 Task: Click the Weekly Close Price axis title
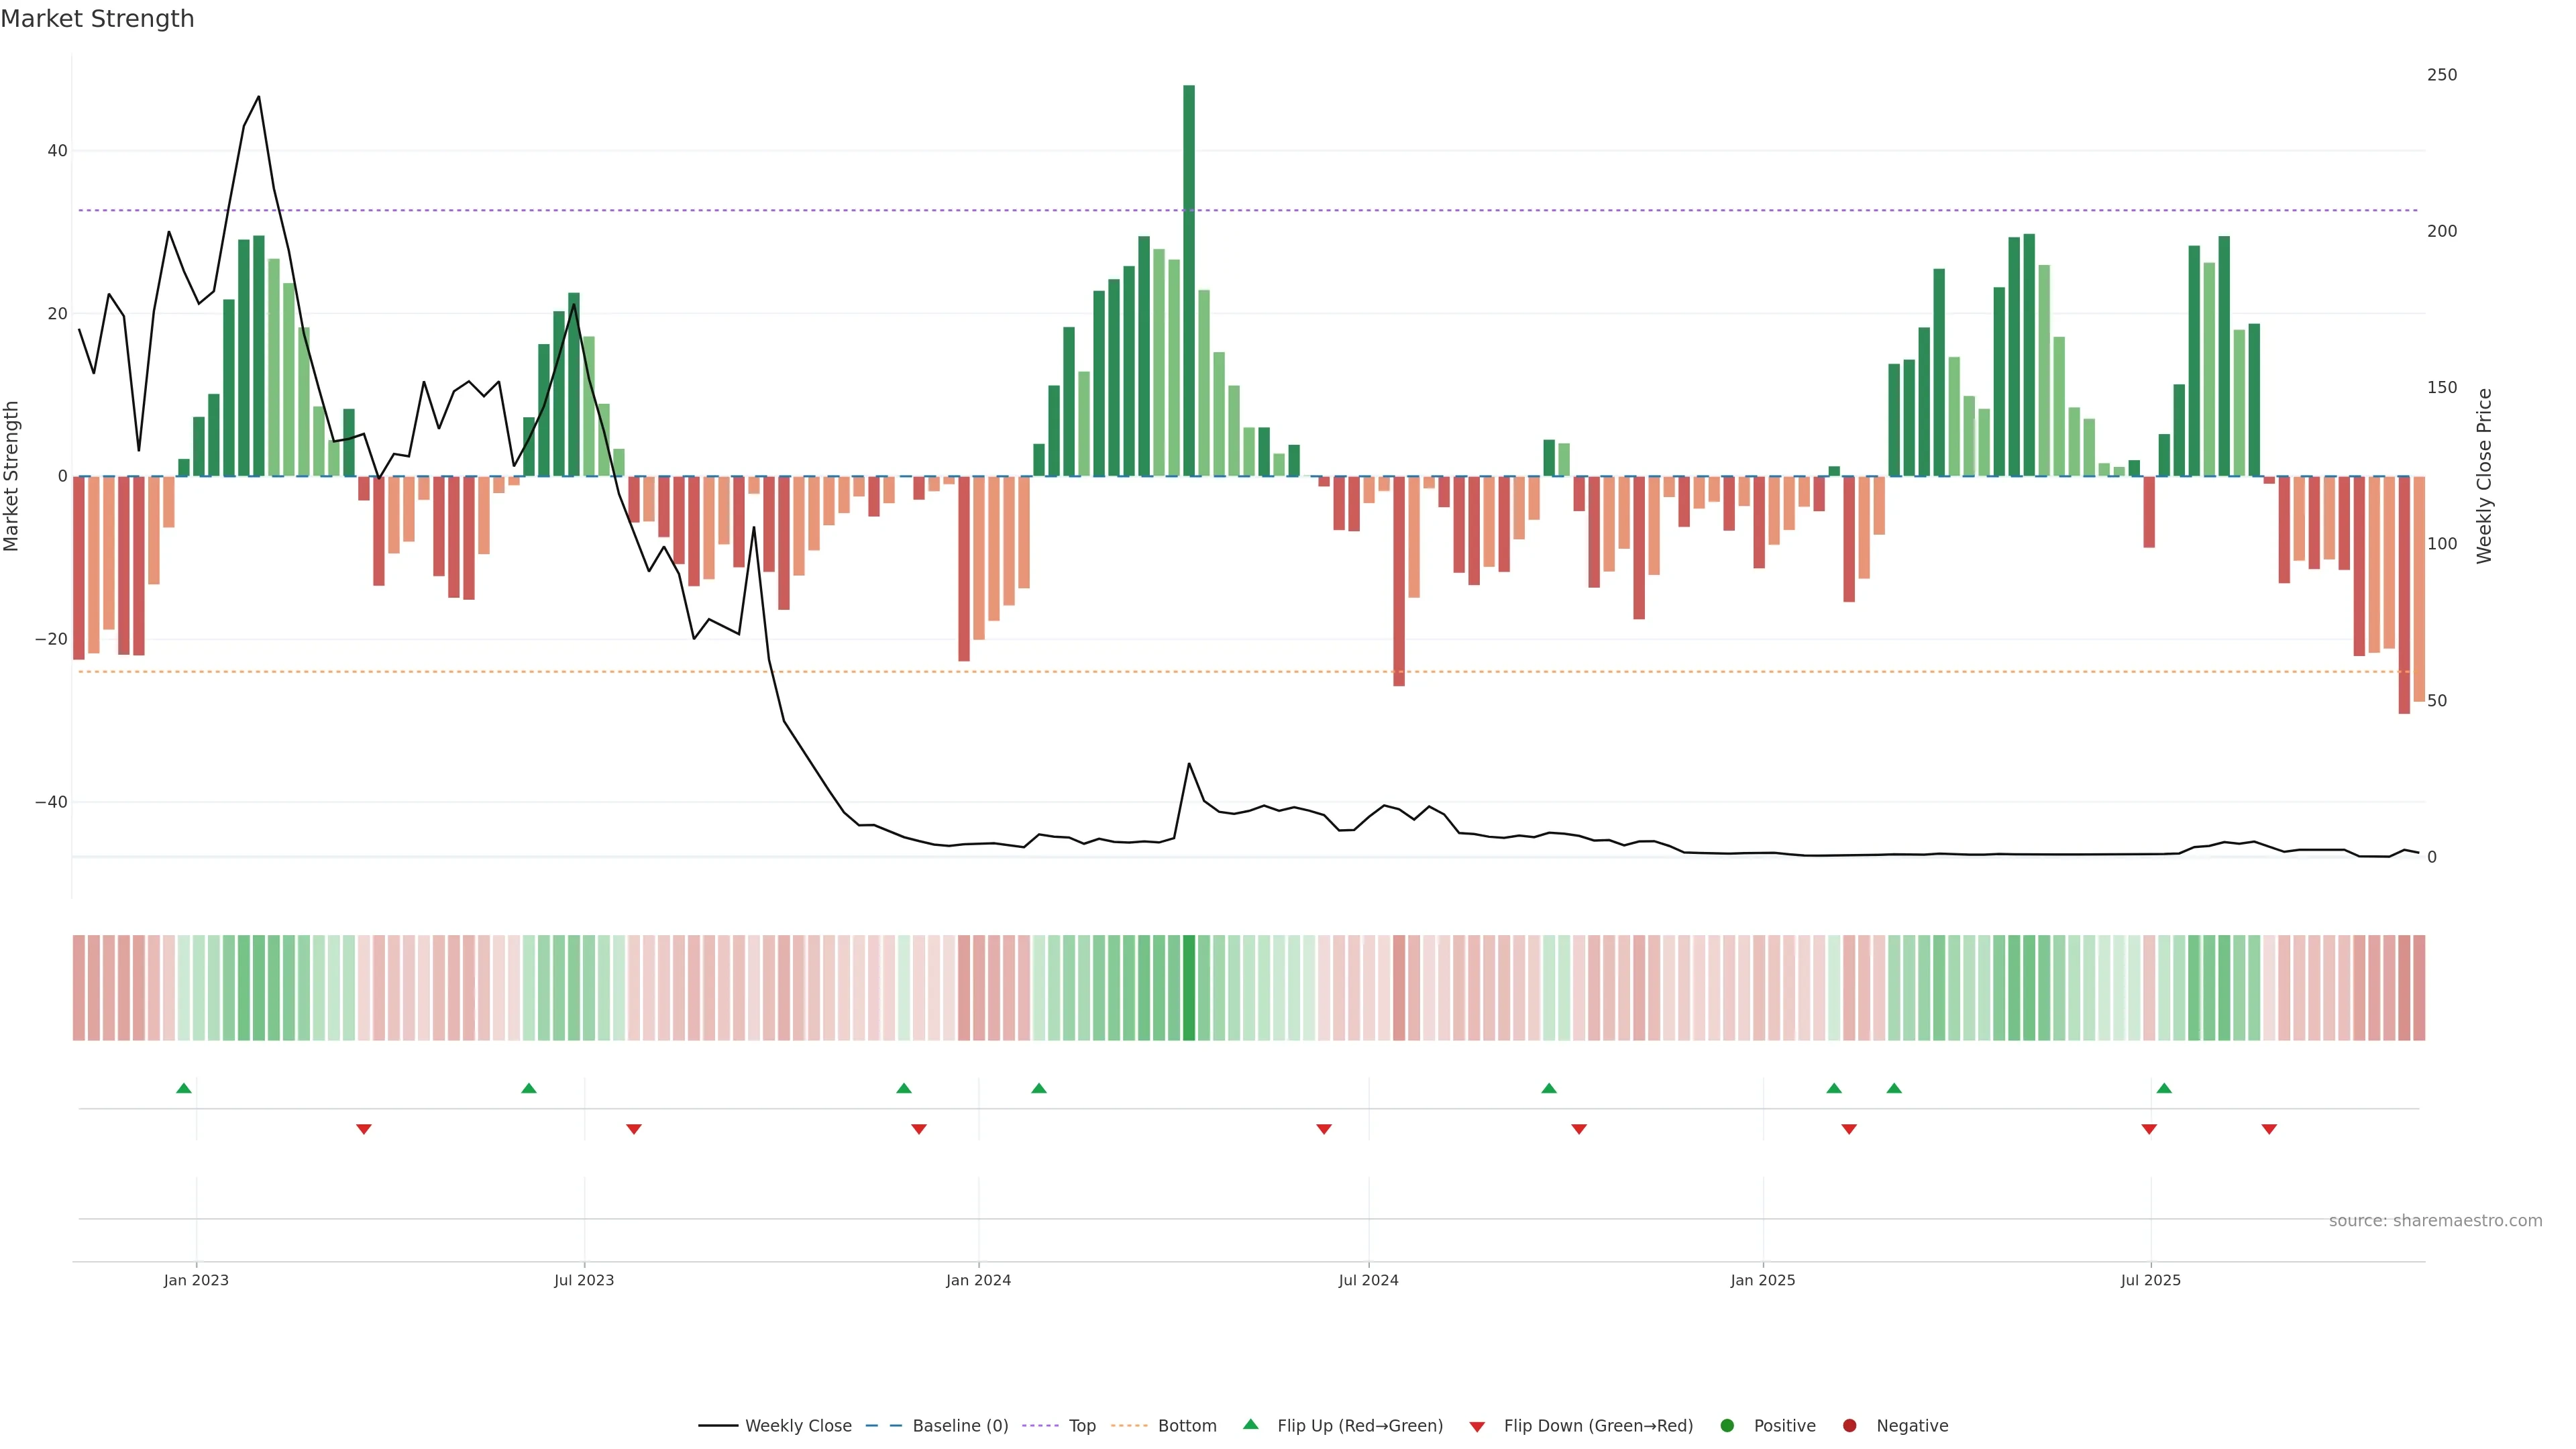[2484, 476]
